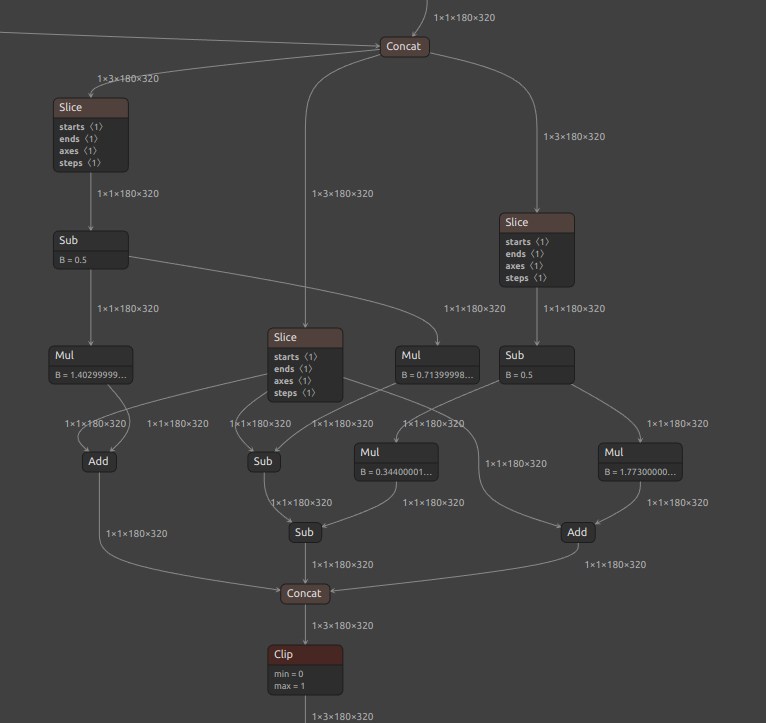The image size is (766, 723).
Task: Click 'steps' attribute in the rightmost Slice
Action: (526, 278)
